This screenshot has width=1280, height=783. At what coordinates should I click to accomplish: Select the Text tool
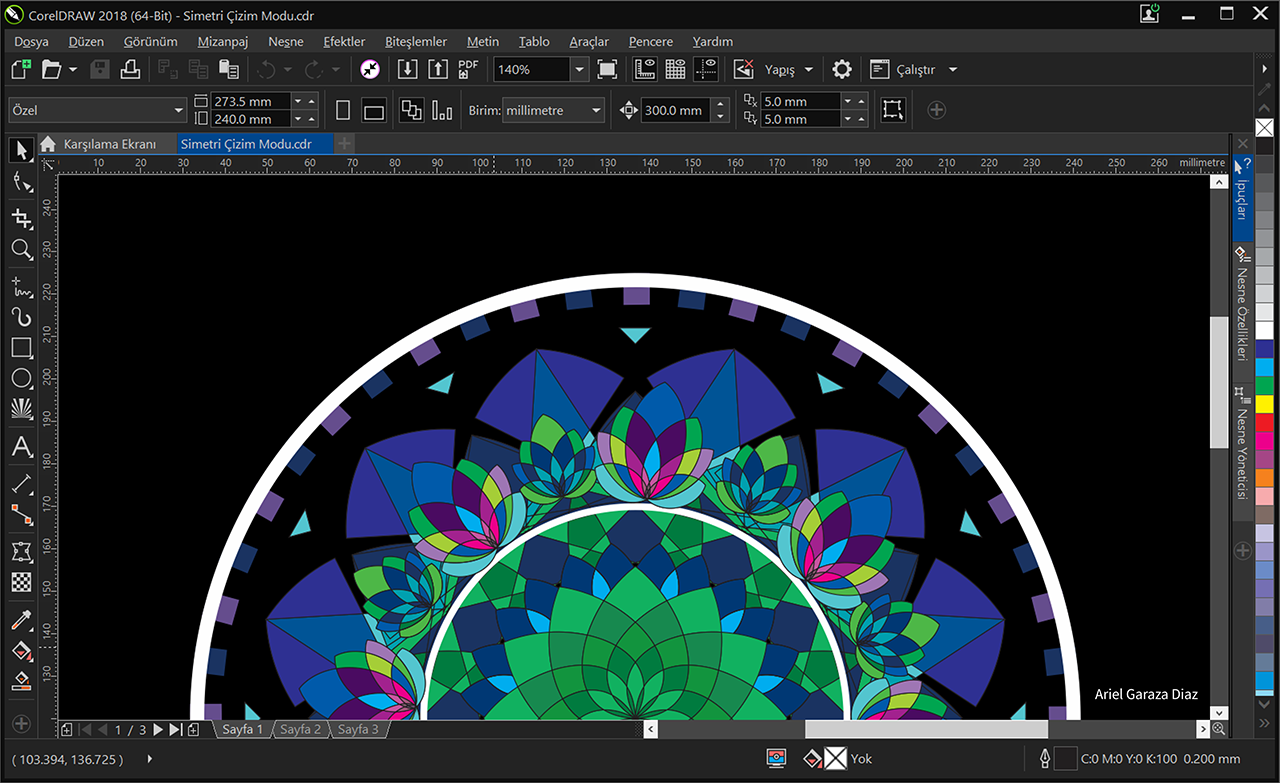click(x=21, y=447)
